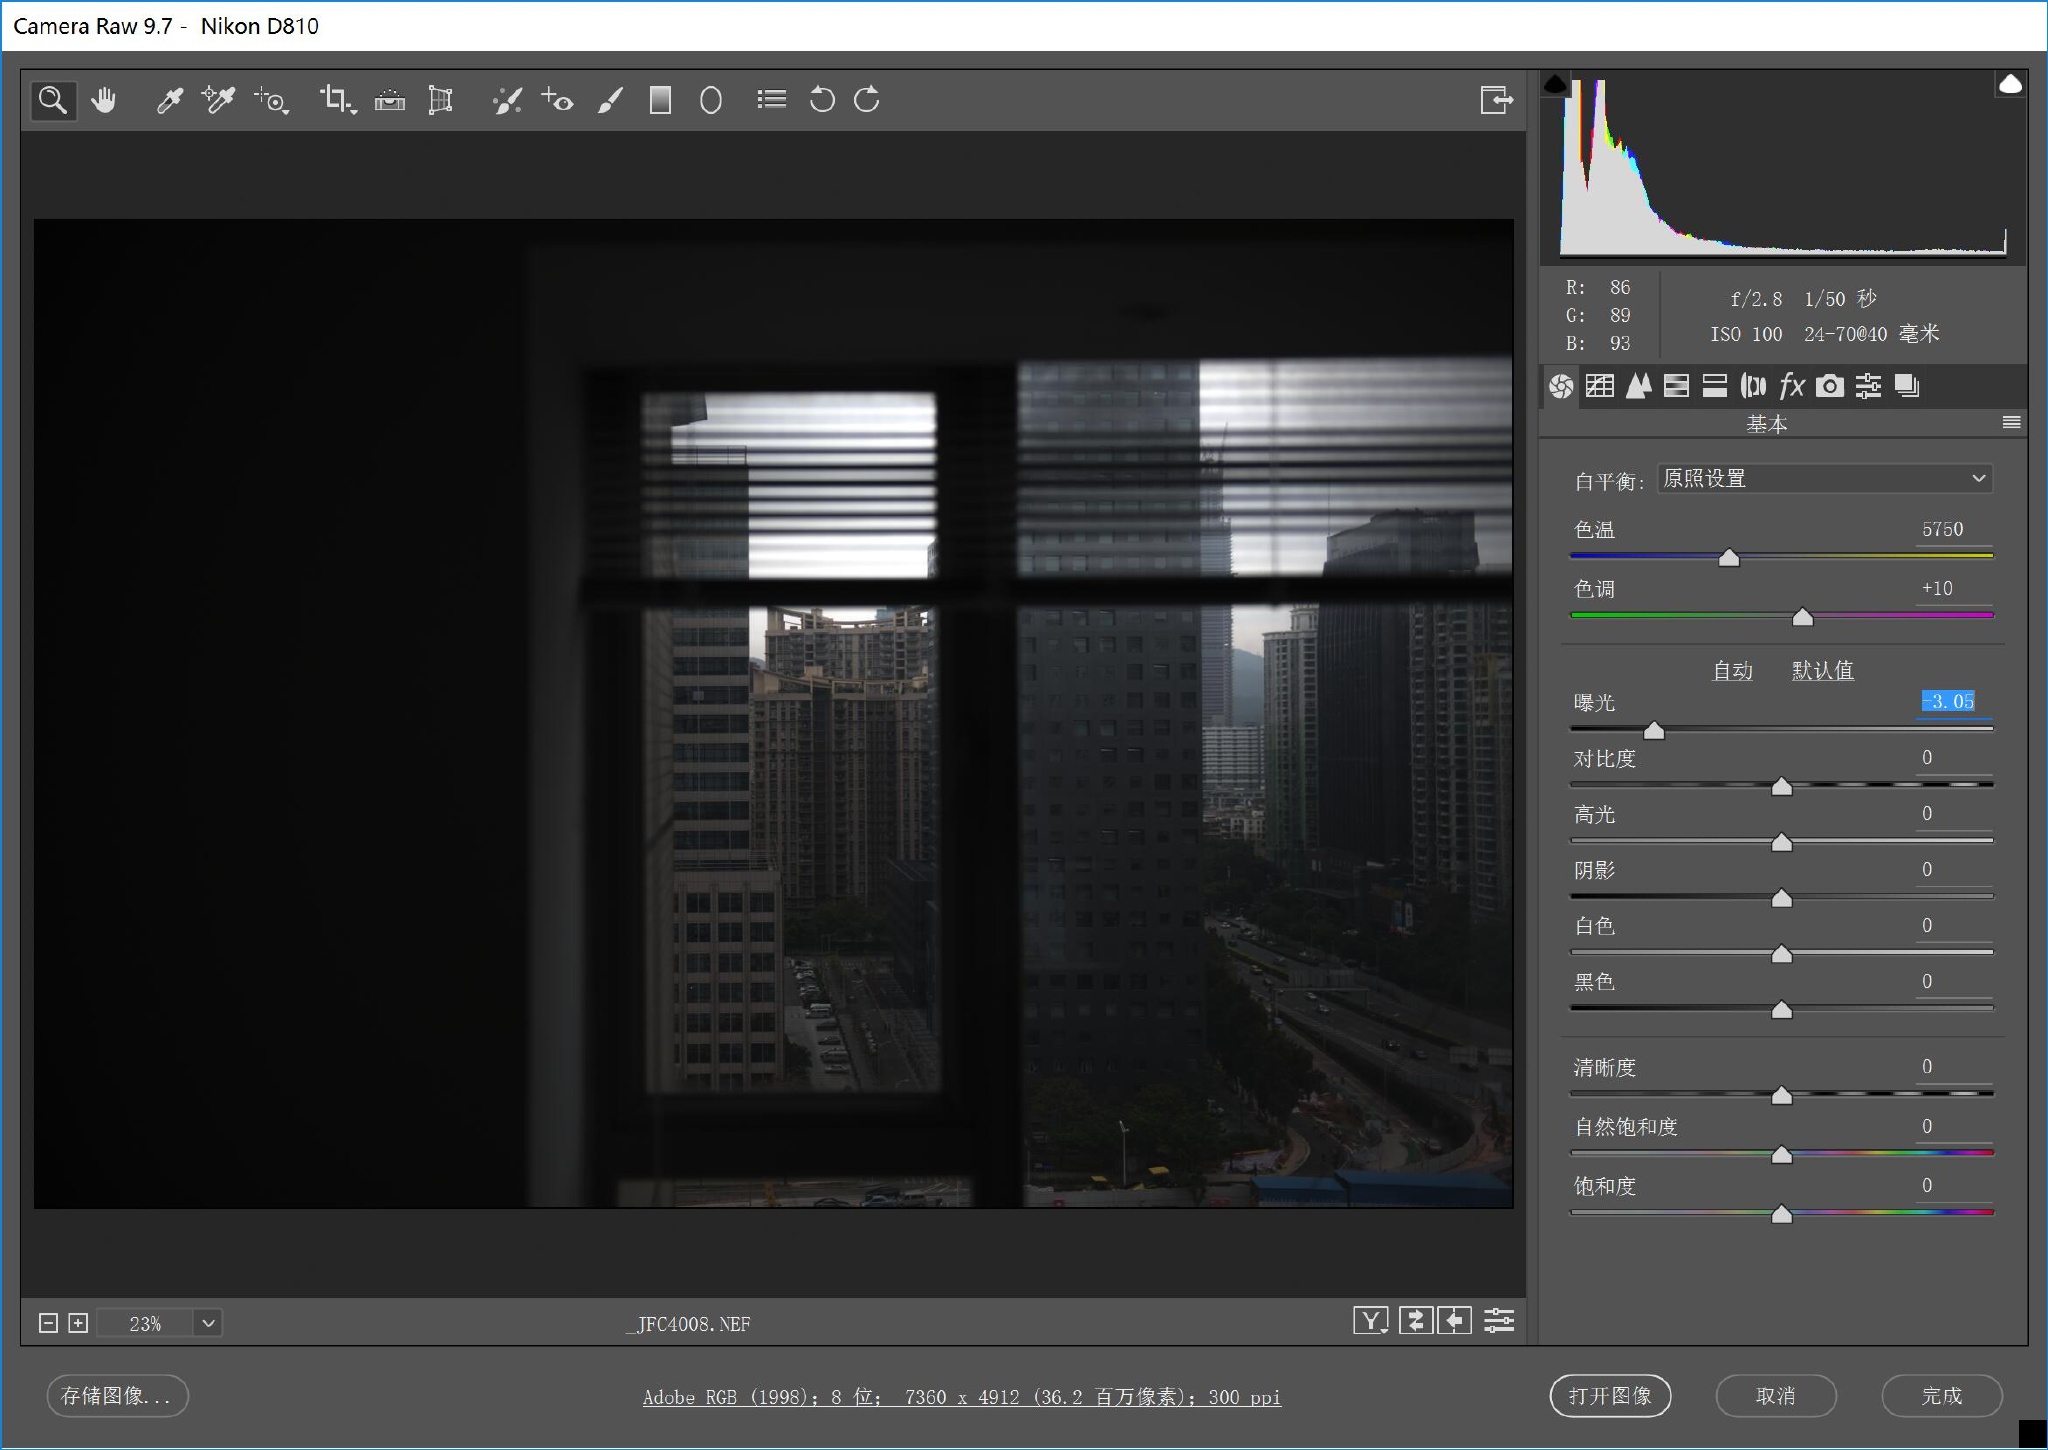
Task: Switch to the Basic panel tab
Action: click(1561, 386)
